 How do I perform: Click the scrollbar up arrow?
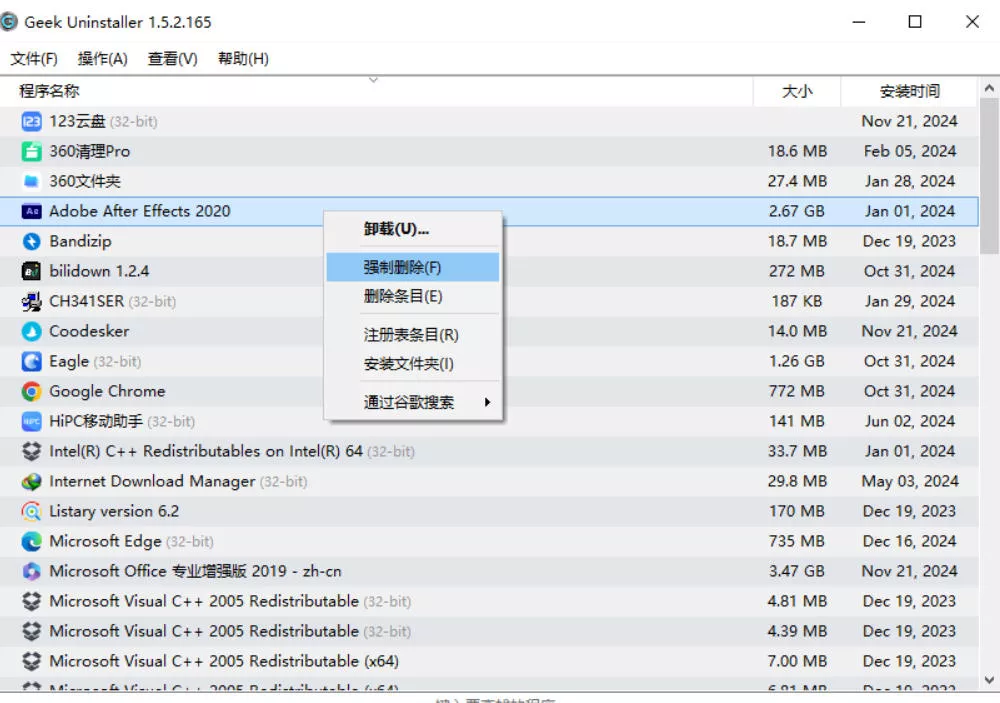(x=989, y=88)
